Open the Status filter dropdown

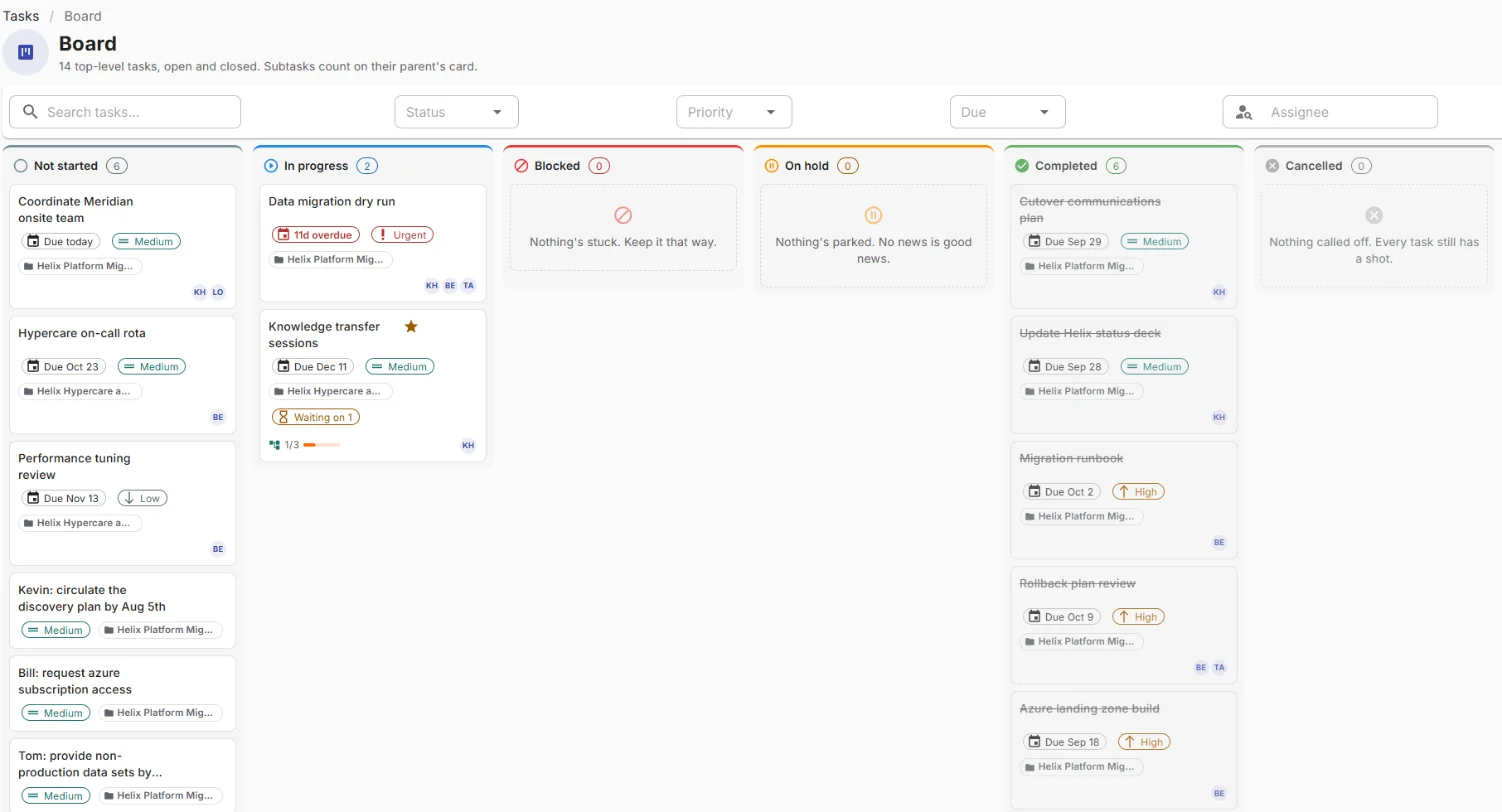pyautogui.click(x=456, y=112)
